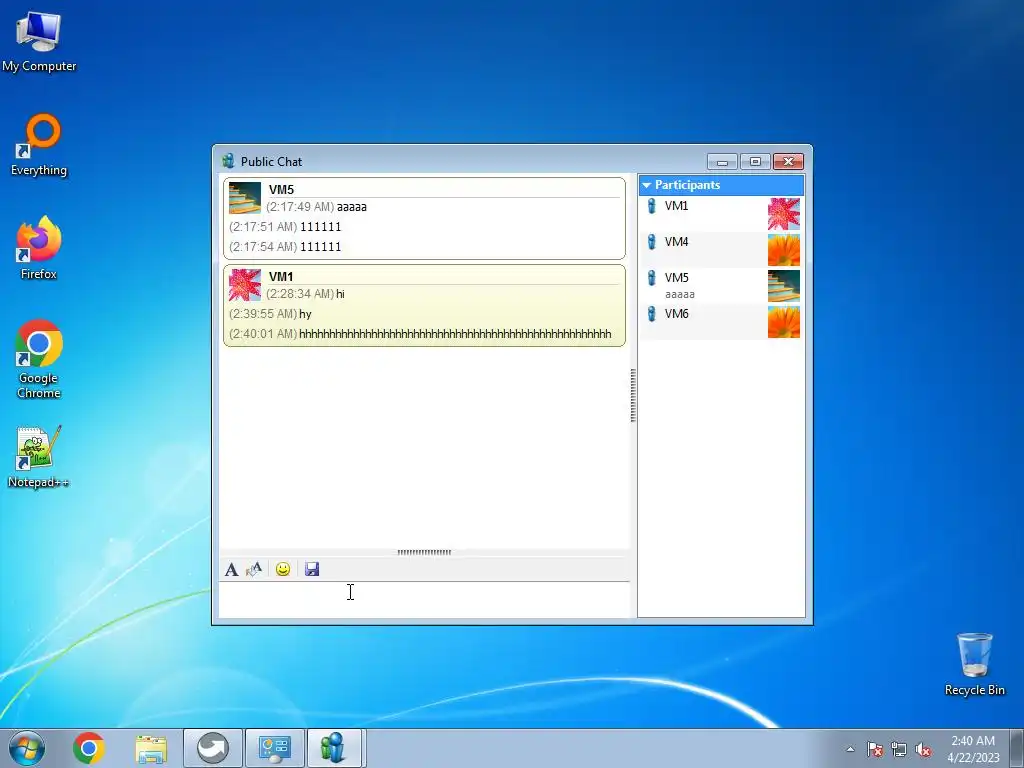Click the muted volume tray icon
Viewport: 1024px width, 768px height.
click(923, 749)
